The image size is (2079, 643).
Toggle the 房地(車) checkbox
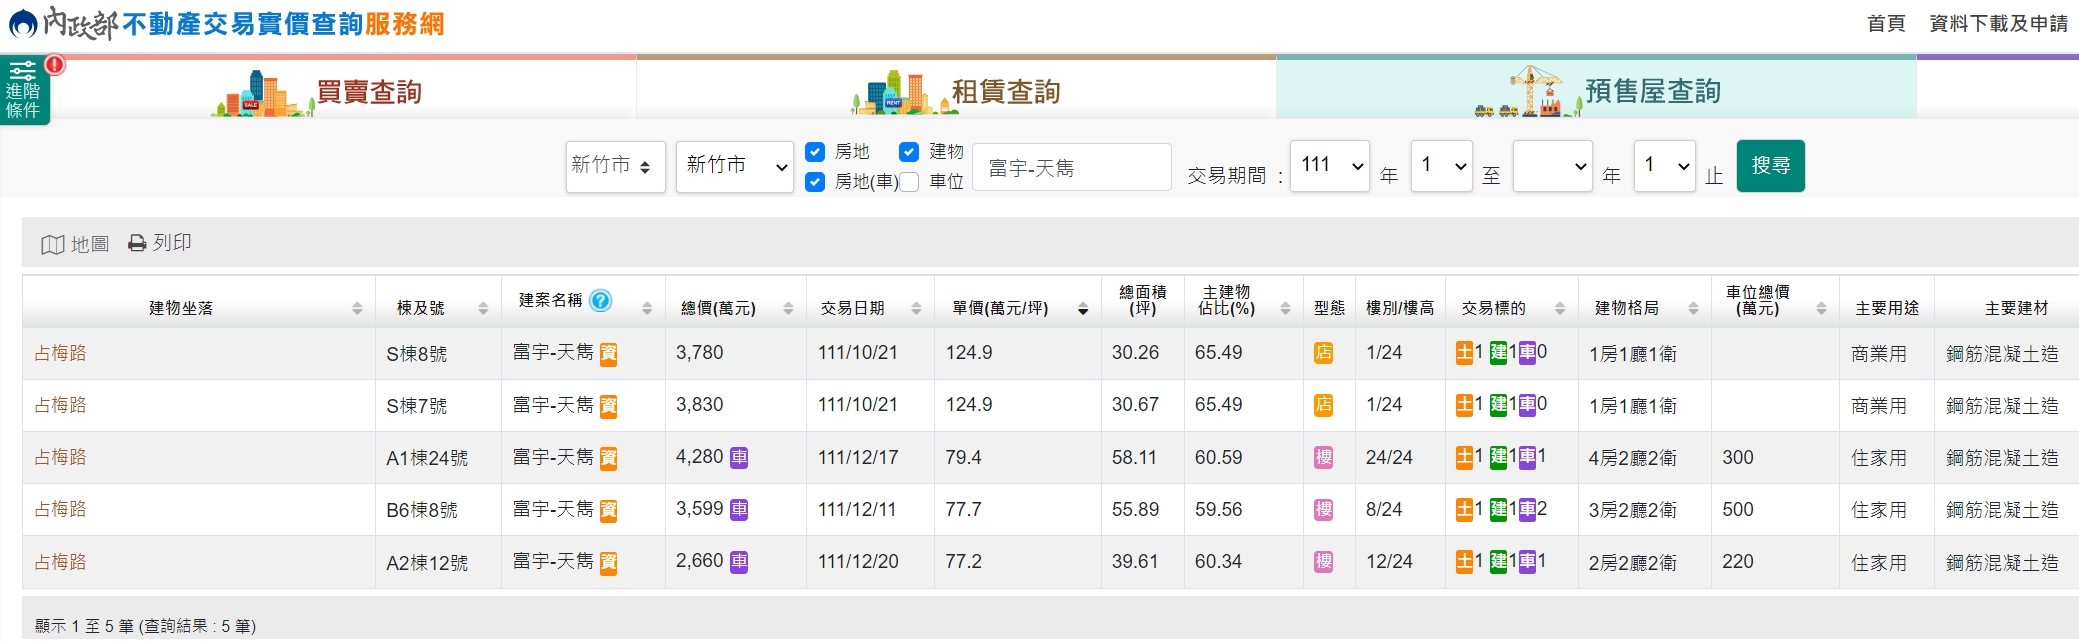(x=815, y=182)
